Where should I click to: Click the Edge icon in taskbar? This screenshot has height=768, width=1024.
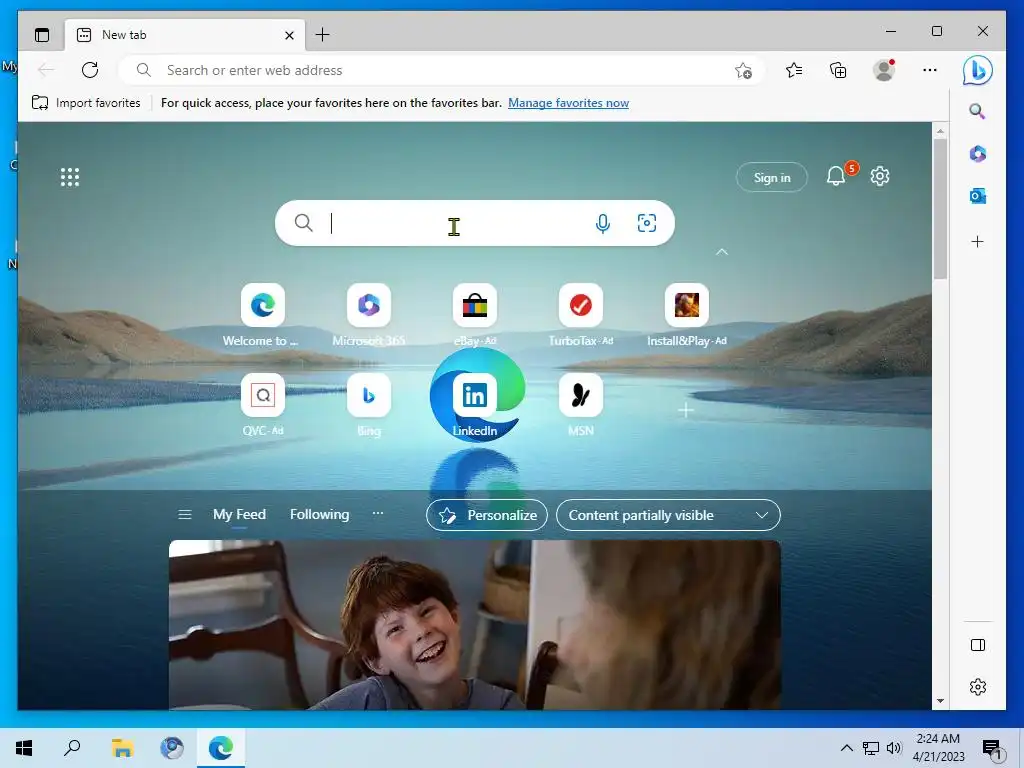tap(221, 748)
